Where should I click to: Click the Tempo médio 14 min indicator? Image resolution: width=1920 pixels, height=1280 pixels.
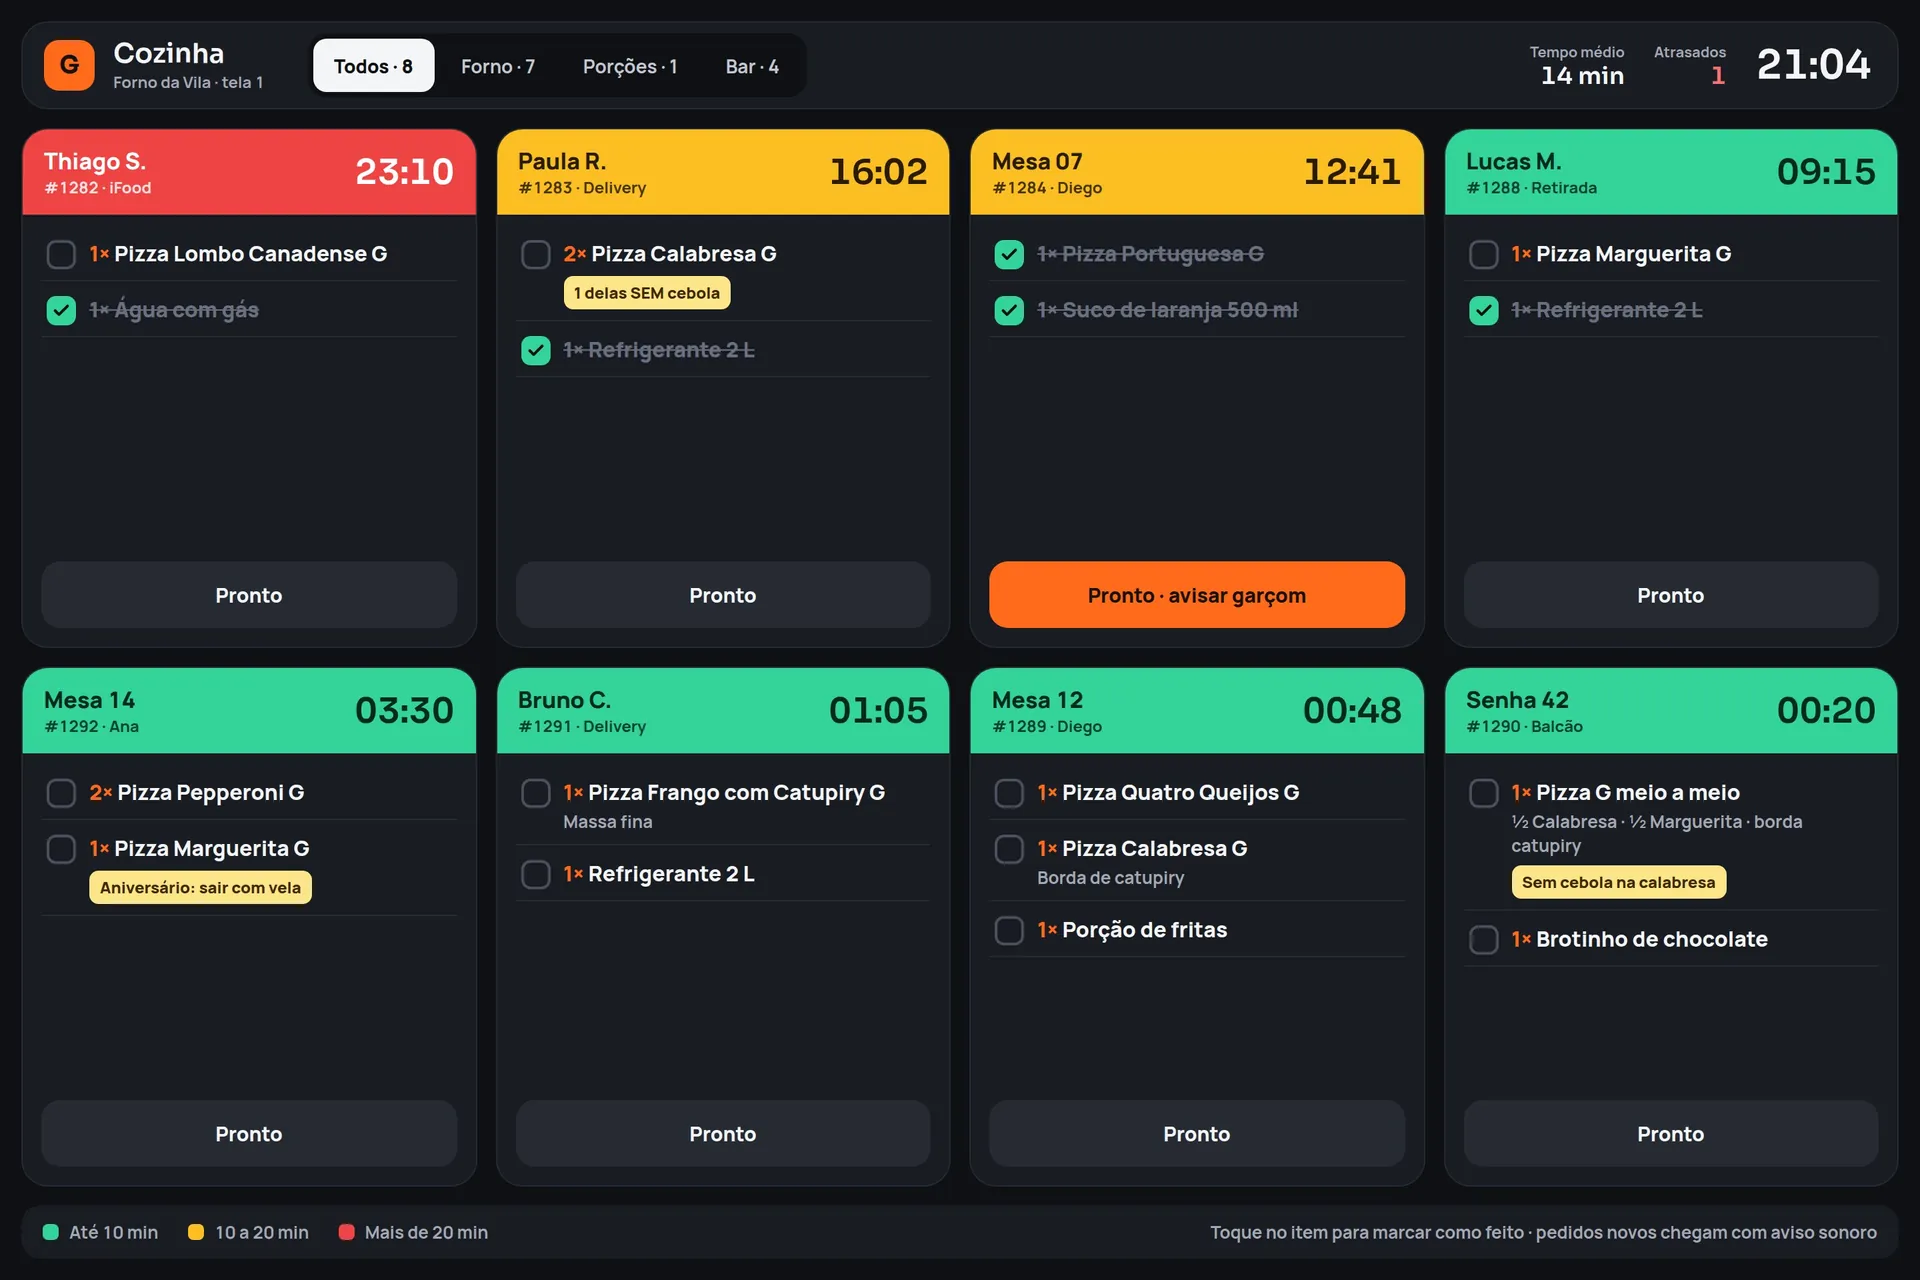point(1577,65)
